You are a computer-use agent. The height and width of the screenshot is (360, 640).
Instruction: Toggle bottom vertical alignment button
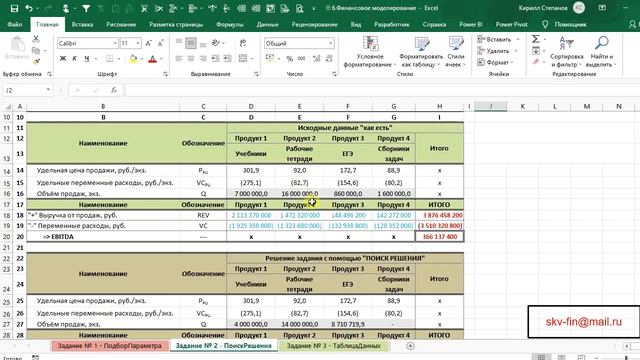[x=203, y=43]
